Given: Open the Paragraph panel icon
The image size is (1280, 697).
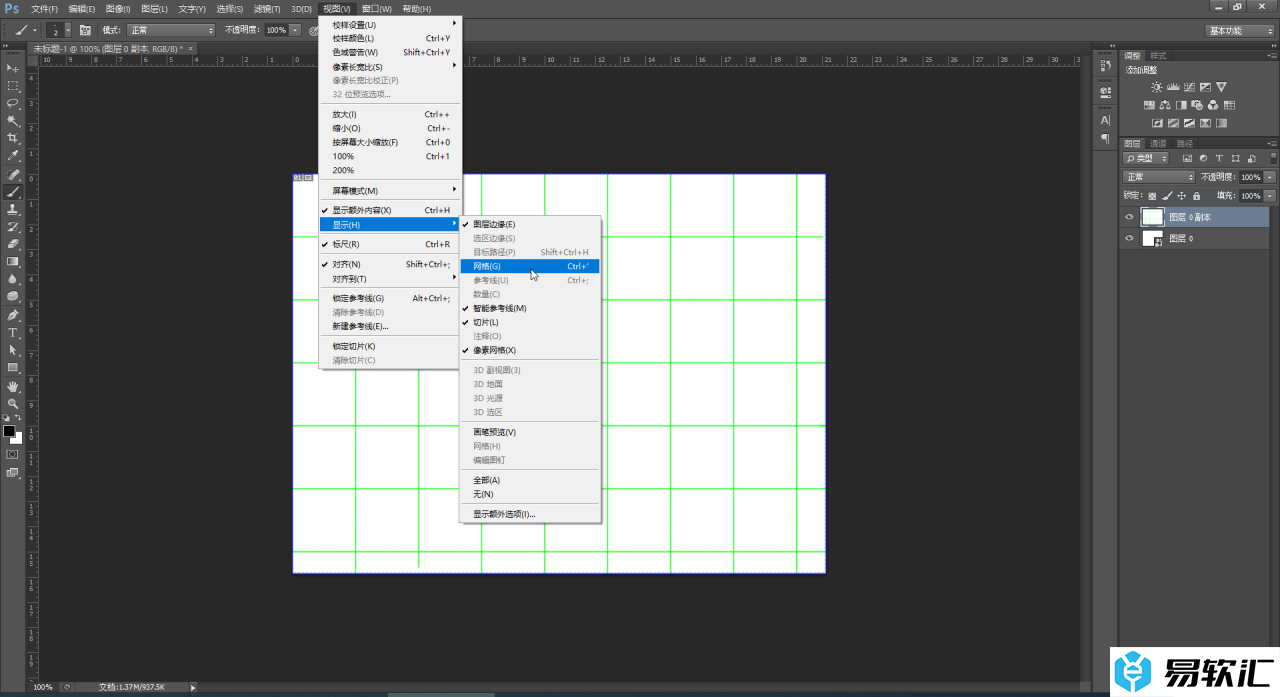Looking at the screenshot, I should coord(1105,138).
